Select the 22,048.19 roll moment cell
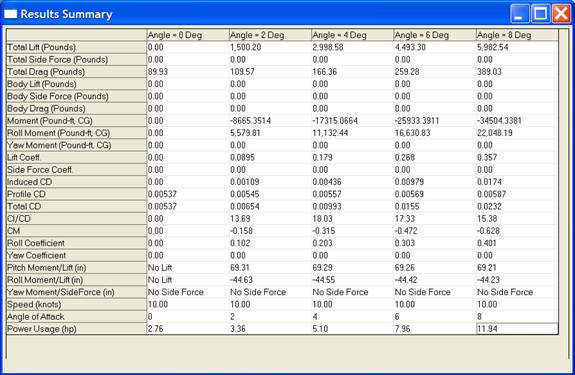This screenshot has height=375, width=575. 517,133
